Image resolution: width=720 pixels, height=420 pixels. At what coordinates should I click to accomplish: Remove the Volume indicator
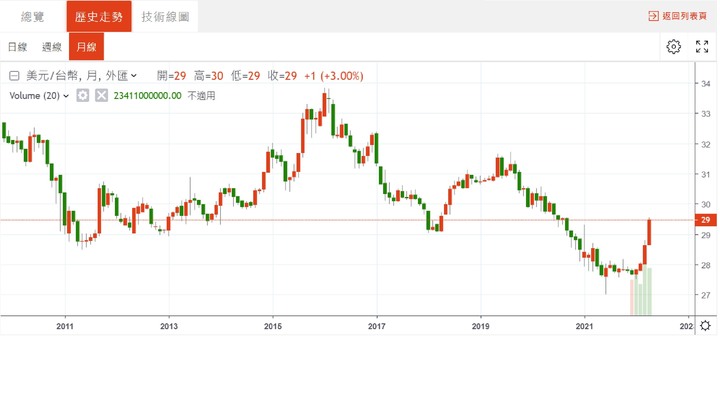(101, 95)
